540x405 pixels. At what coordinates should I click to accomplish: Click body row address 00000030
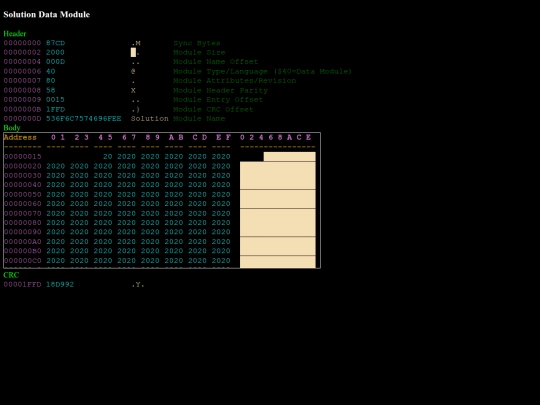point(22,175)
